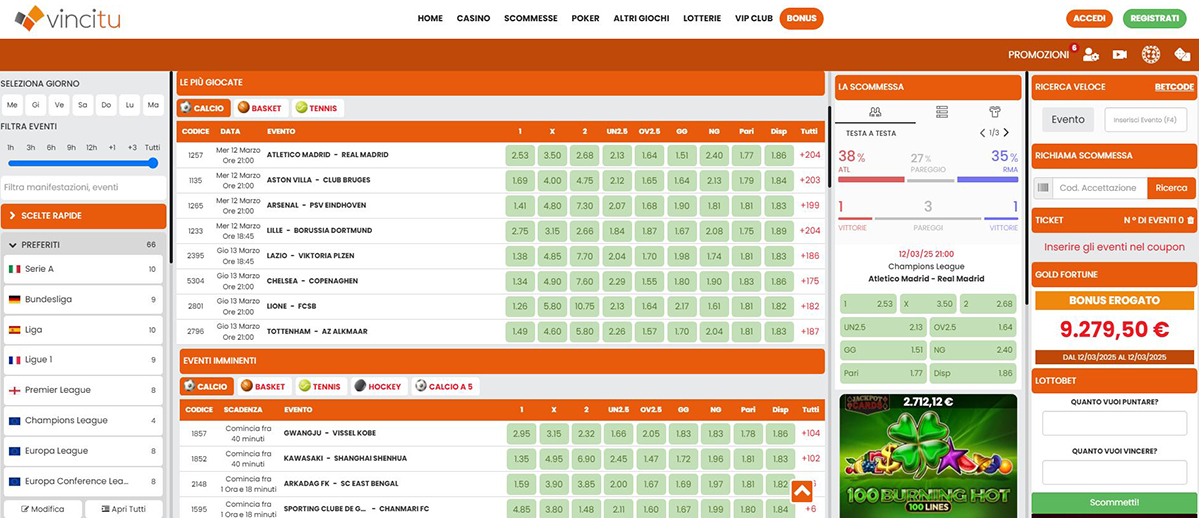Select Basket in Eventi Imminenti

(x=264, y=386)
